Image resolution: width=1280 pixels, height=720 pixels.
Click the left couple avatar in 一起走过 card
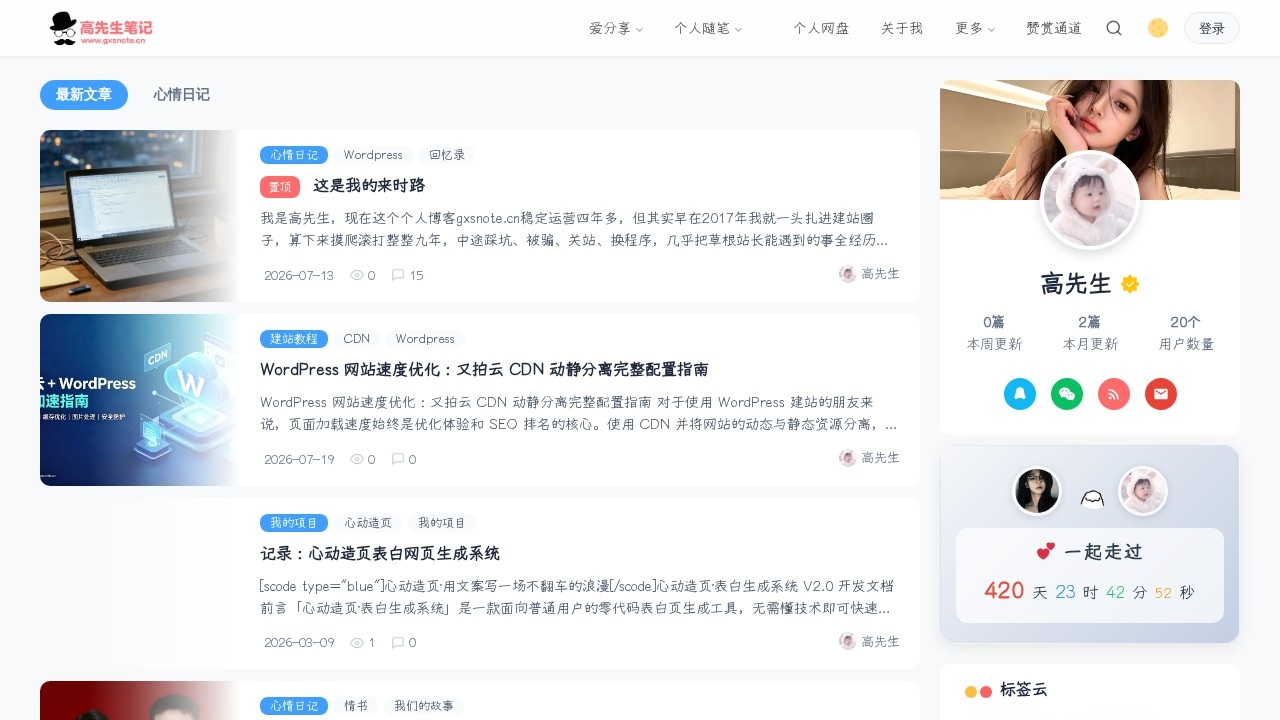[x=1037, y=491]
